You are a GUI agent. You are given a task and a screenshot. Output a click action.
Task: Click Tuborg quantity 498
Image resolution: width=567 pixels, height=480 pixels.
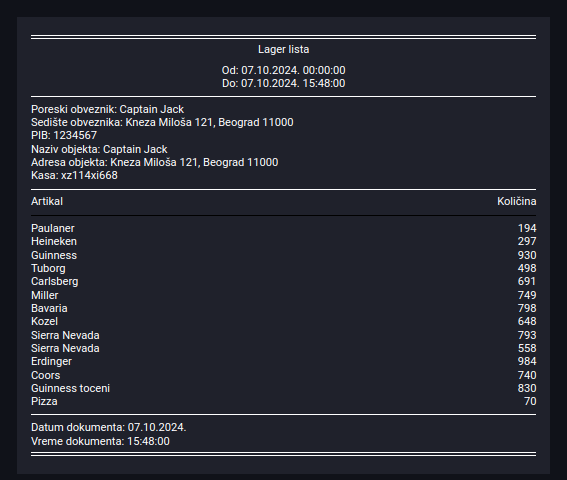click(527, 268)
